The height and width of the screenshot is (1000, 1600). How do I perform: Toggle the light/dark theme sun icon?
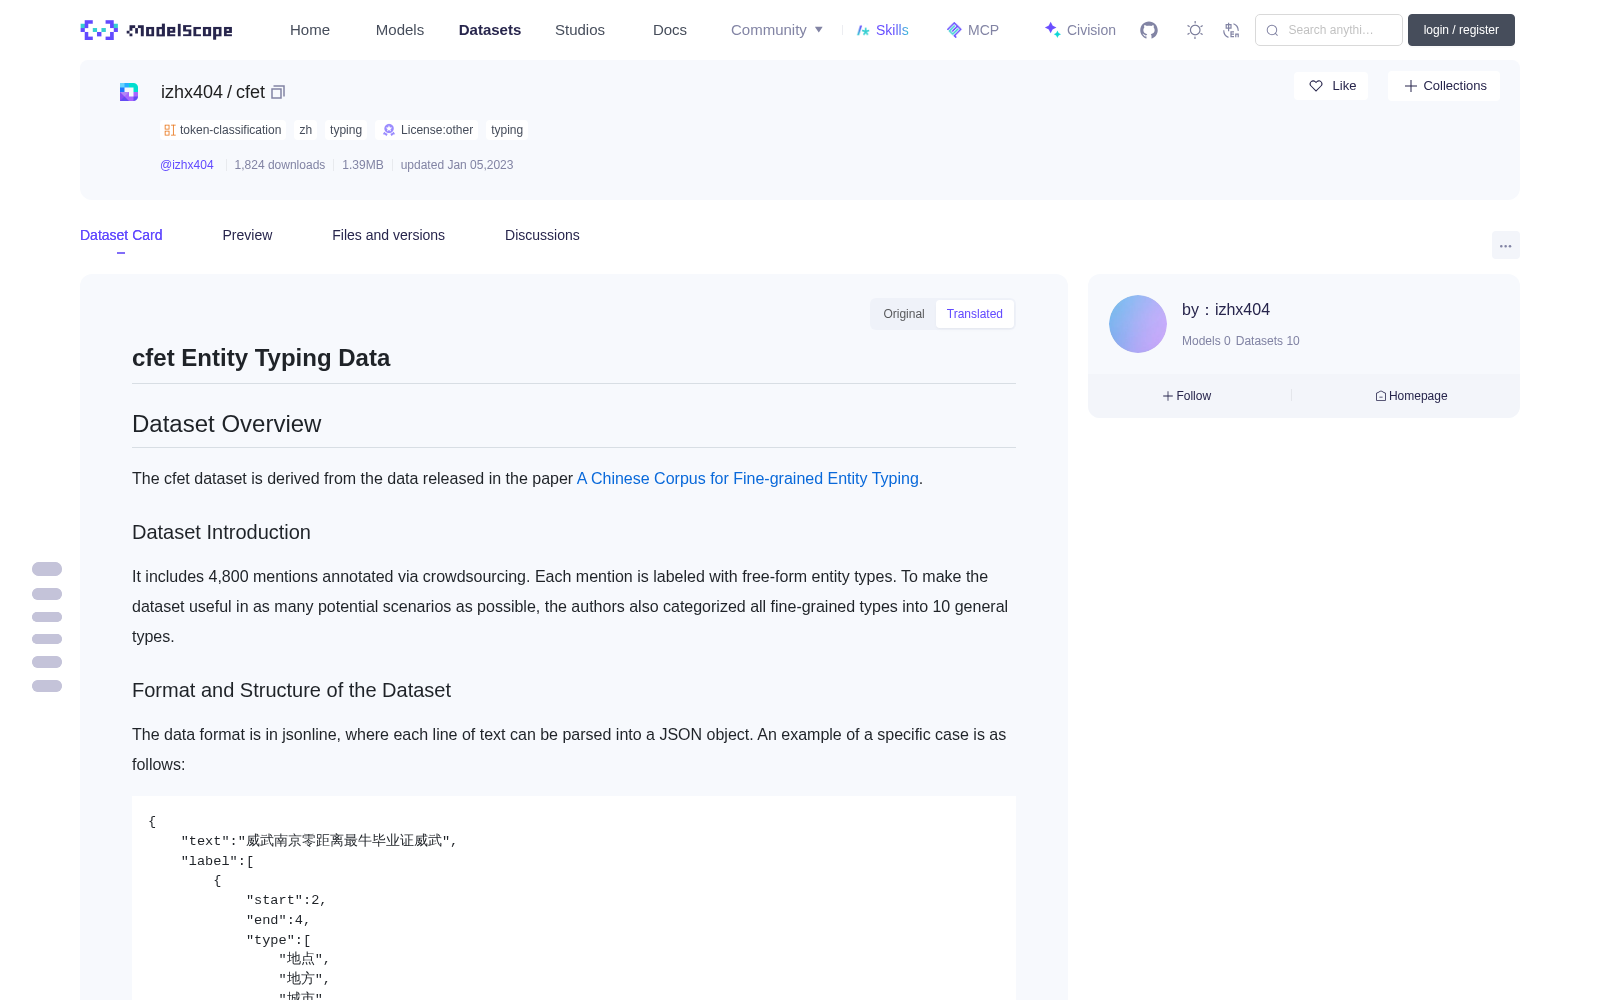coord(1195,30)
